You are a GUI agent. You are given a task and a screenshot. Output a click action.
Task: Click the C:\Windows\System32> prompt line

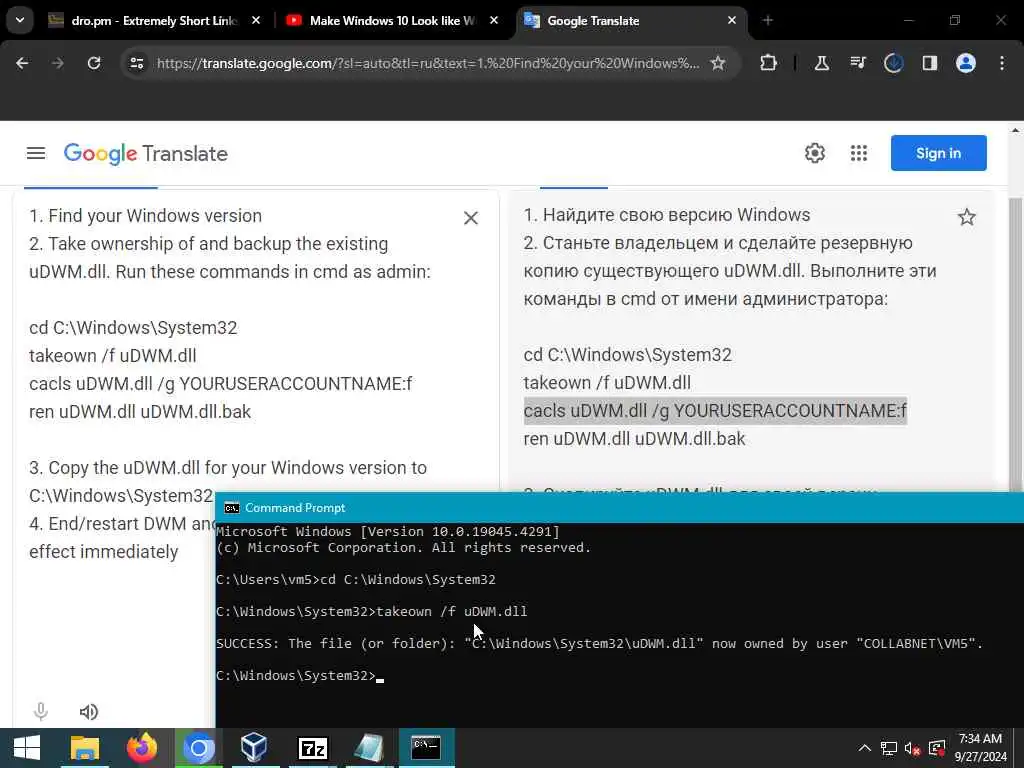point(299,675)
